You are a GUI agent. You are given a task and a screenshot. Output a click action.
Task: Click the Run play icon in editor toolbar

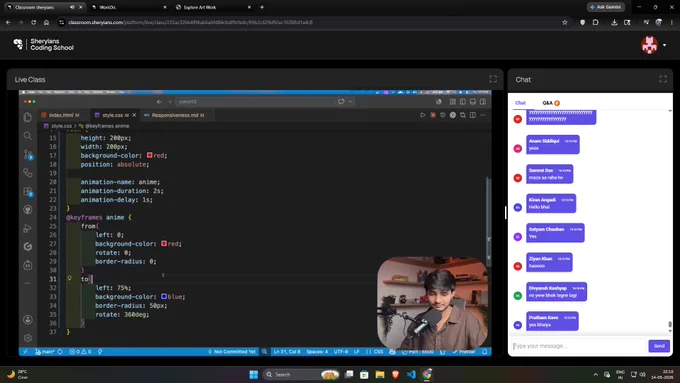pyautogui.click(x=423, y=115)
